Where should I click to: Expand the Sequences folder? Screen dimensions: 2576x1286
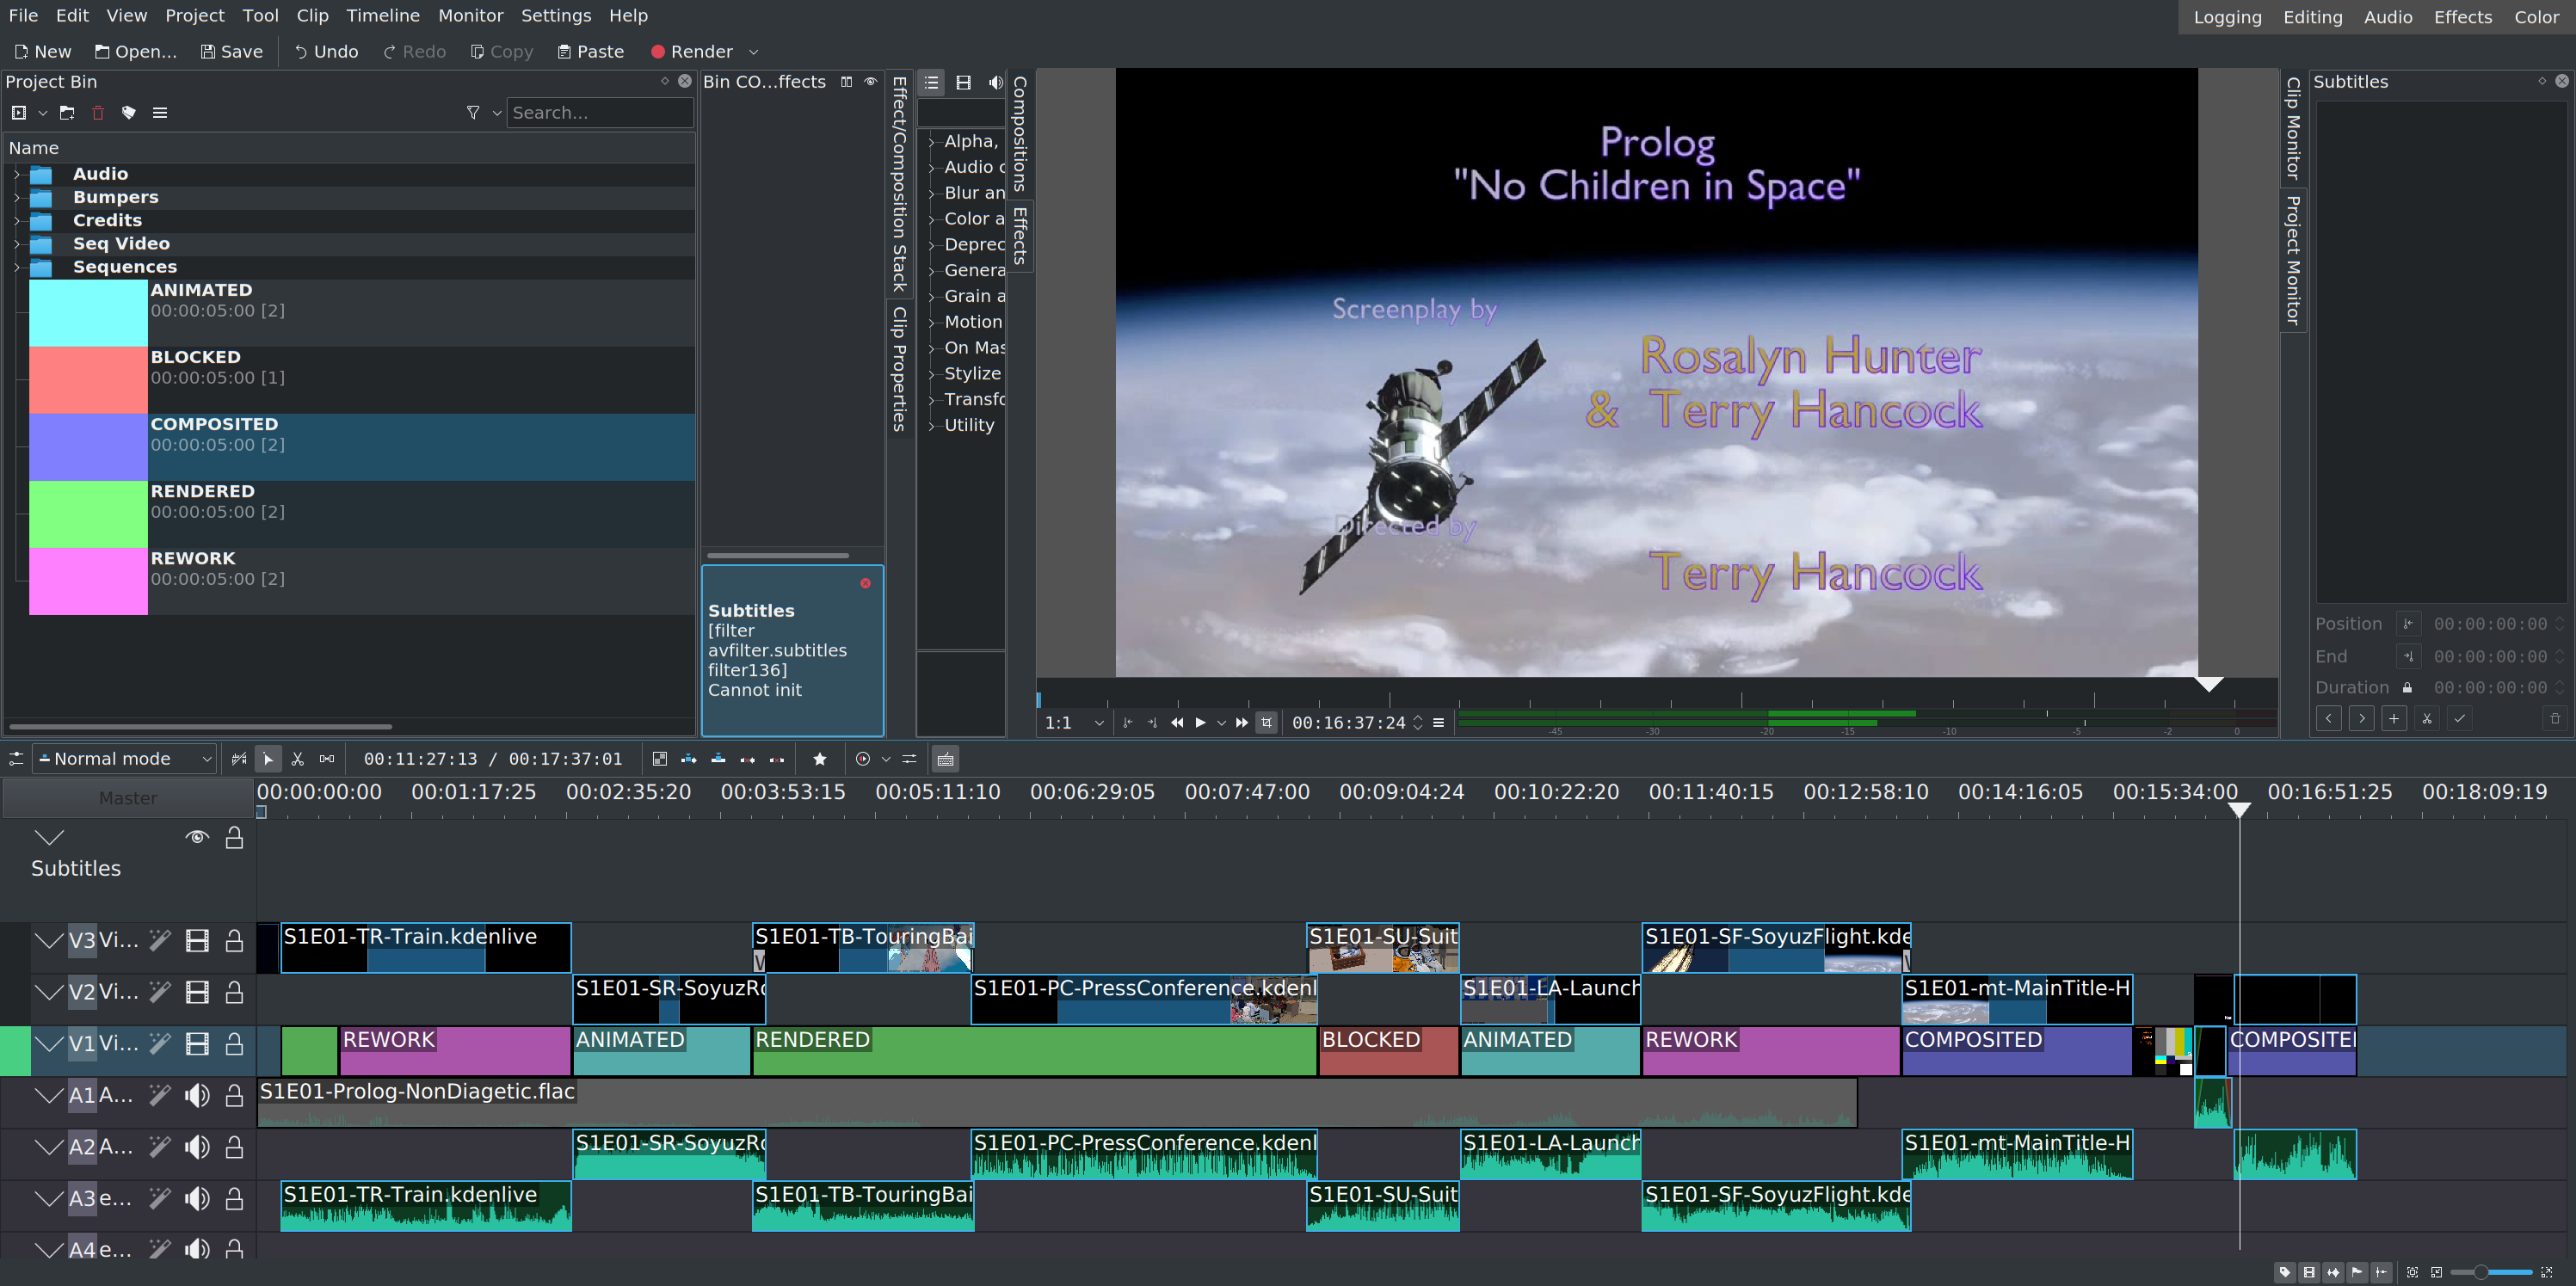pos(17,267)
